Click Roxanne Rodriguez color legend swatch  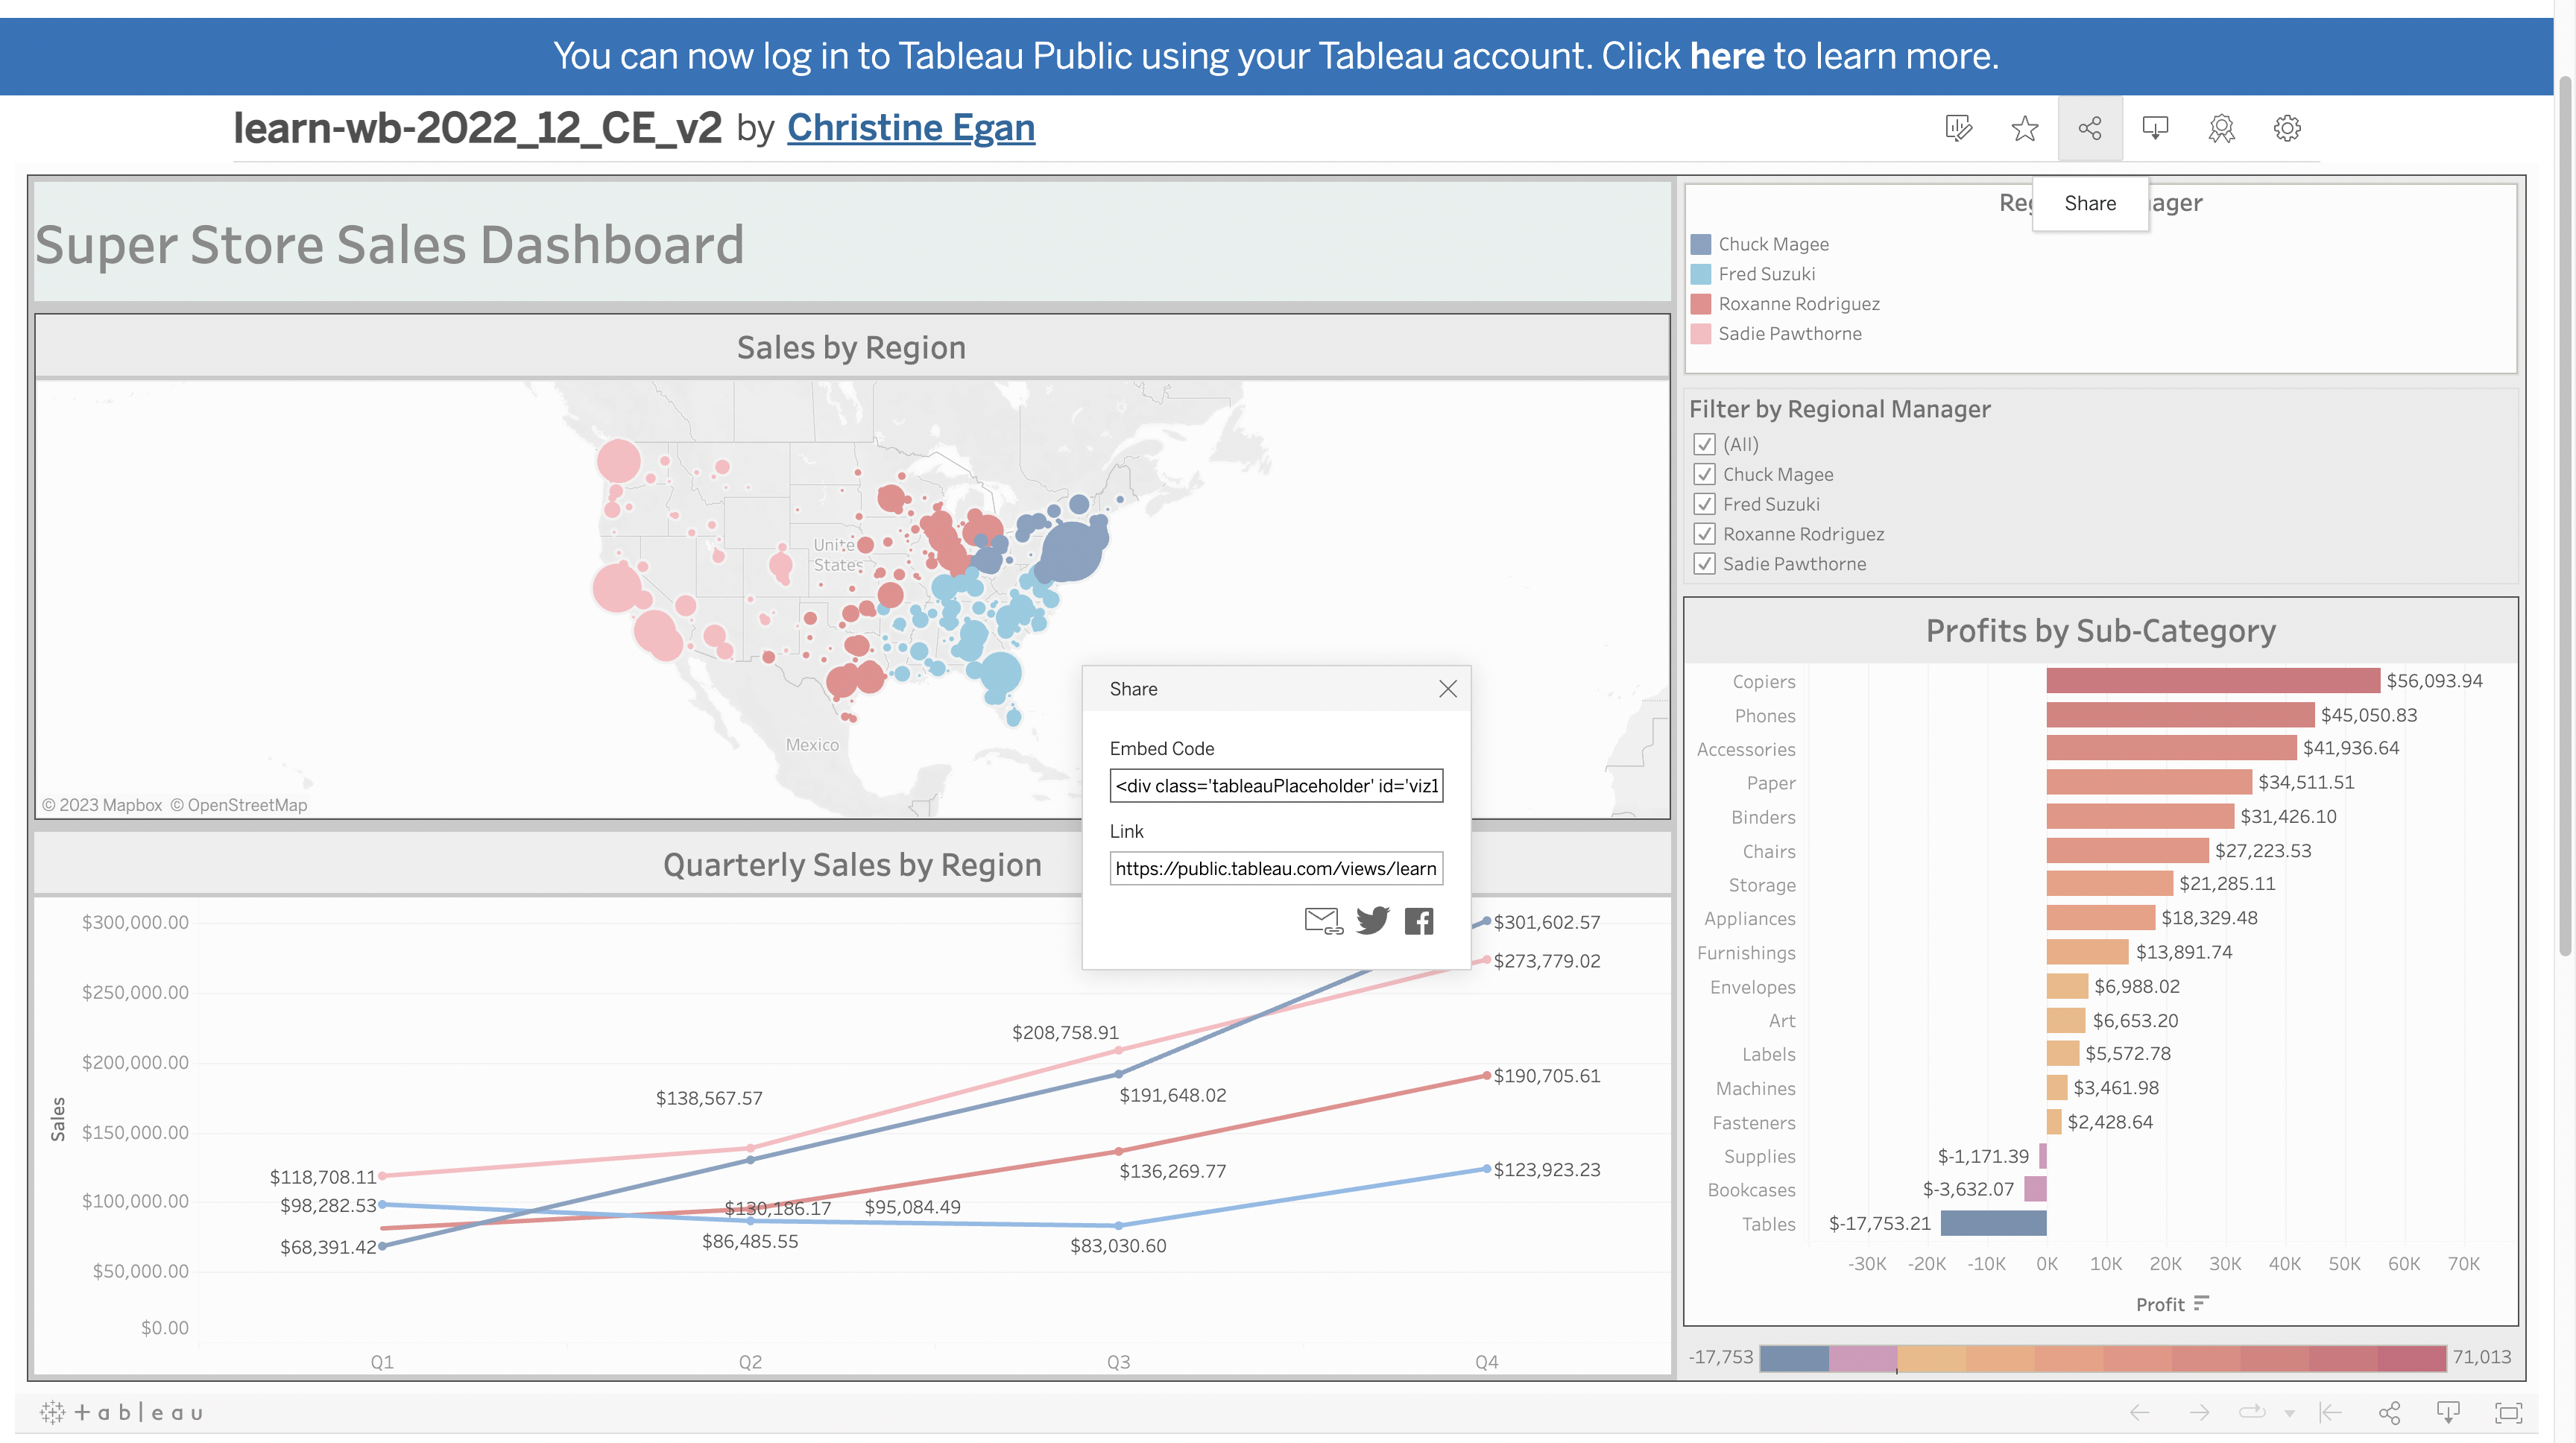point(1701,303)
